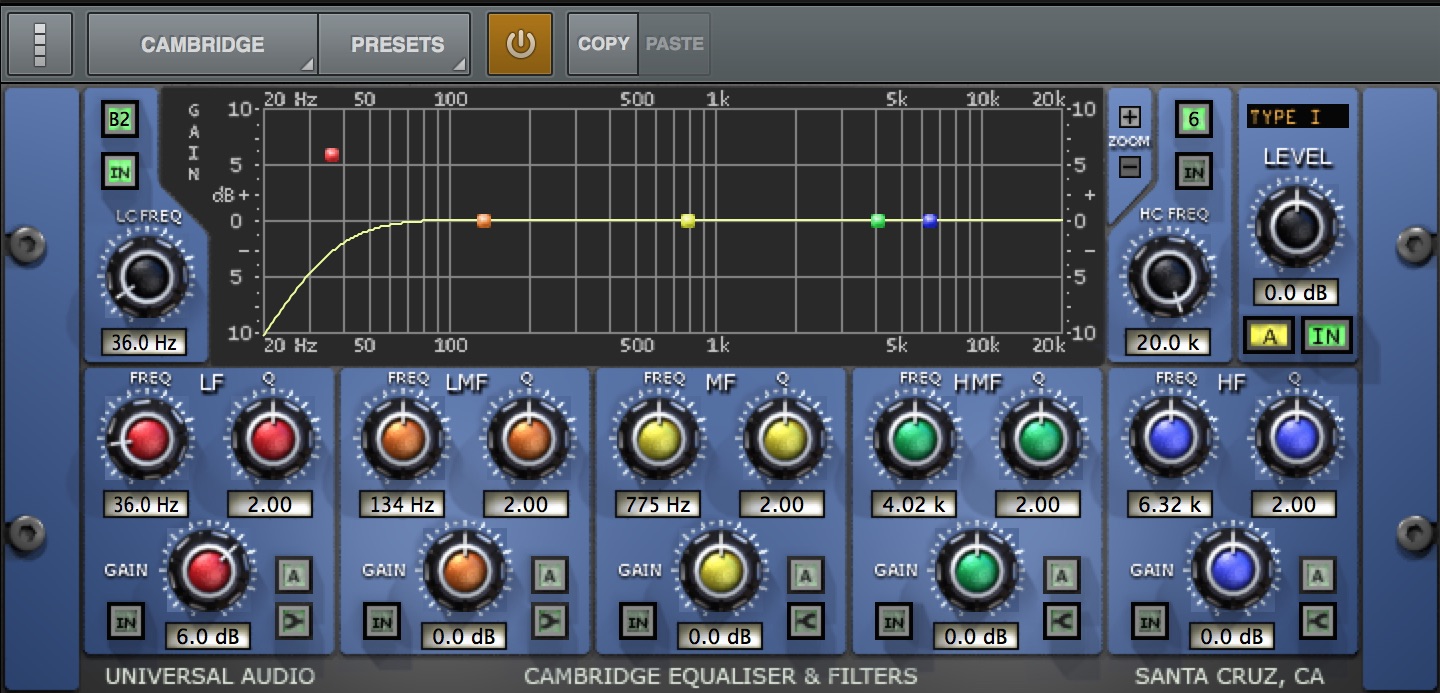Toggle the MF band shelf shape icon
Viewport: 1440px width, 693px height.
point(805,621)
